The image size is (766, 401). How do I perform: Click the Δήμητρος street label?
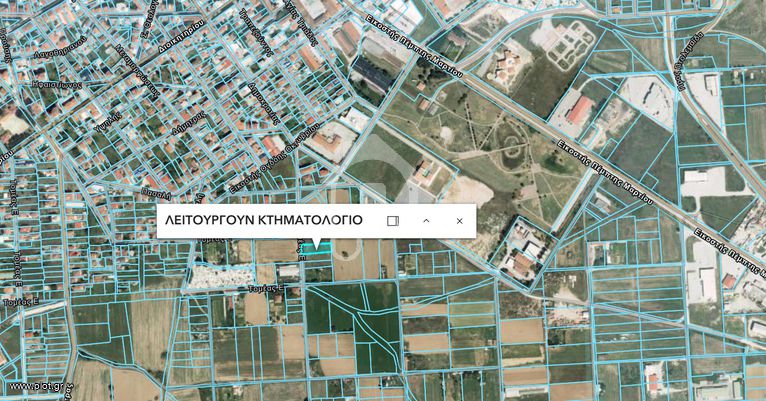tap(188, 124)
